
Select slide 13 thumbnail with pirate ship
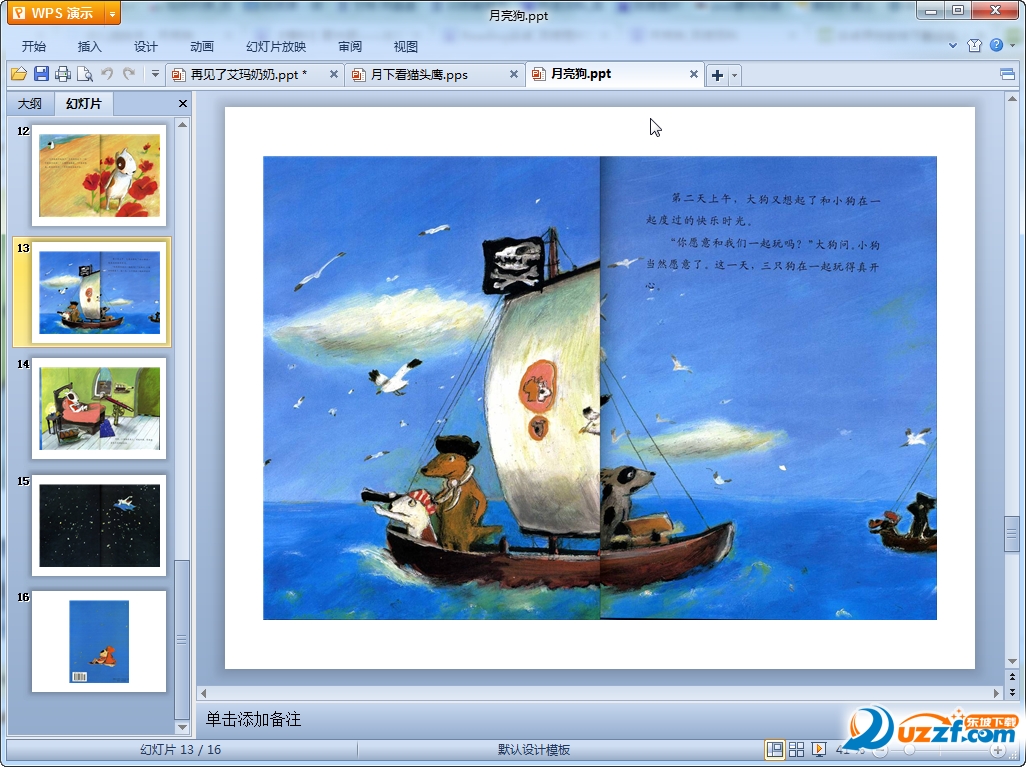pos(99,292)
